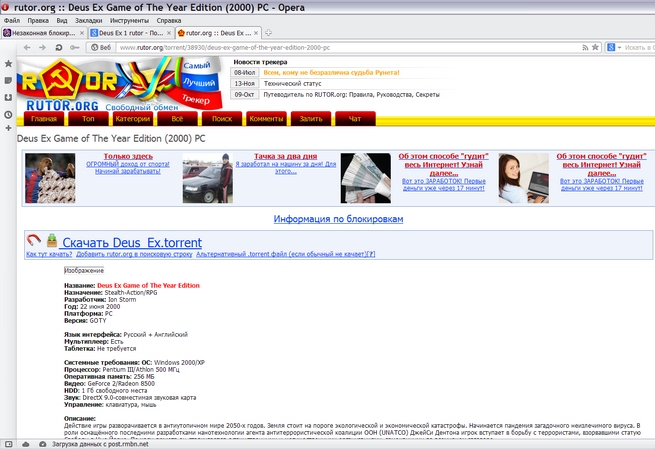
Task: Click Скачать Deus_Ex.torrent link
Action: [132, 243]
